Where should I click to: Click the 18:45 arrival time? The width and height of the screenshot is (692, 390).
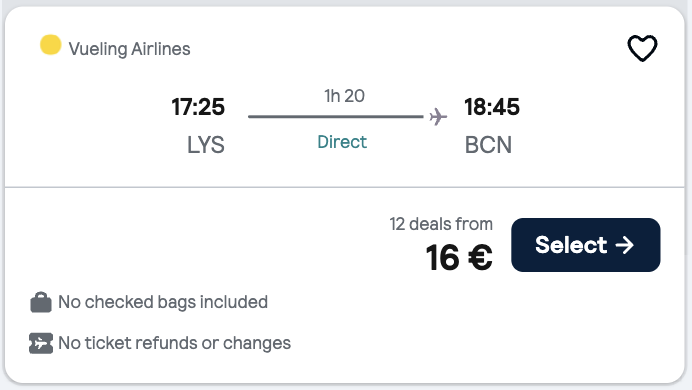pyautogui.click(x=492, y=107)
